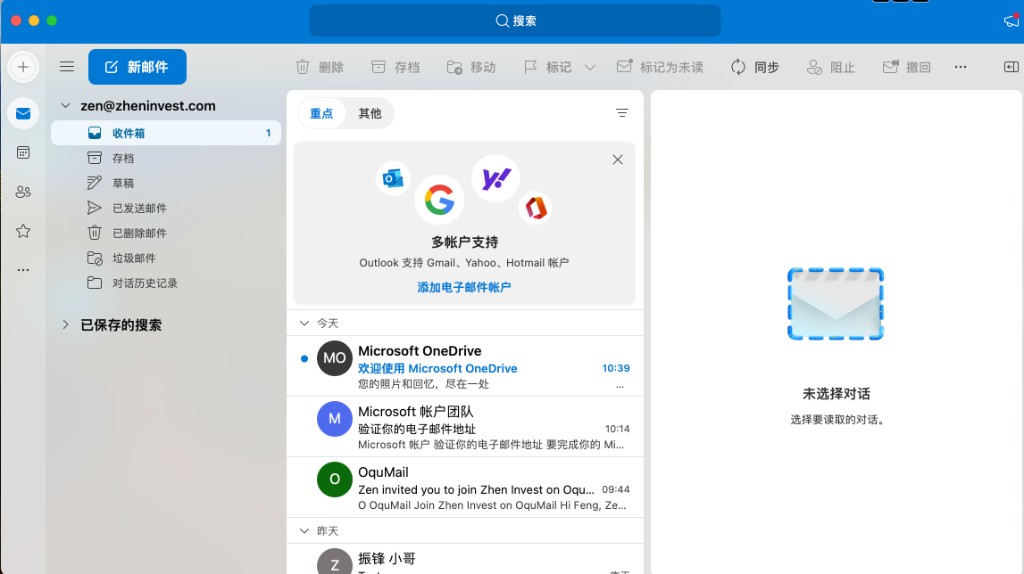Toggle the hamburger sidebar menu
Image resolution: width=1024 pixels, height=574 pixels.
click(67, 67)
